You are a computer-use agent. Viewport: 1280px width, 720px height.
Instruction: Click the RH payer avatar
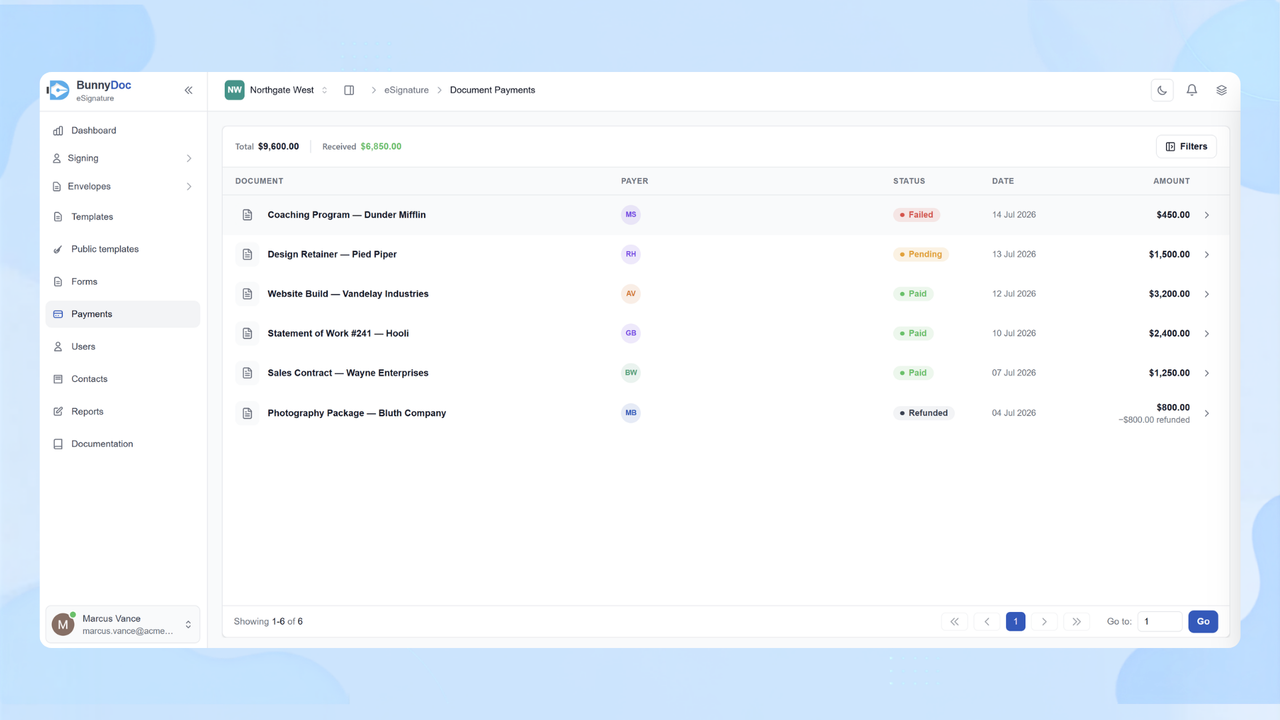(631, 254)
